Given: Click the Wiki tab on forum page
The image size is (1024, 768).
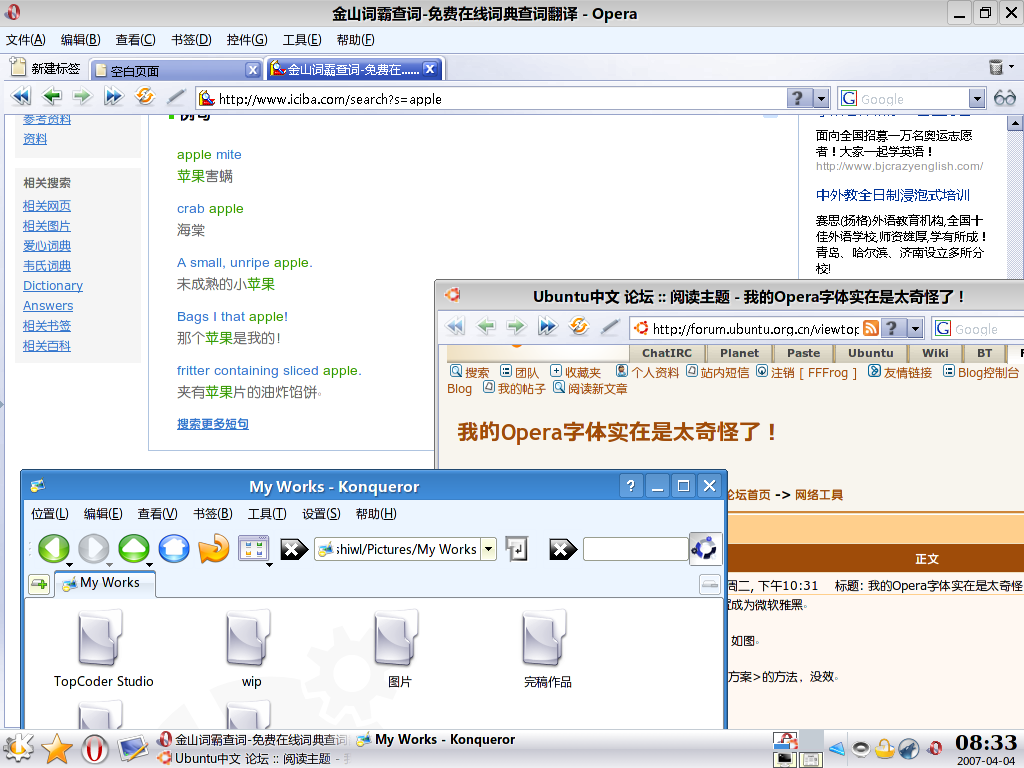Looking at the screenshot, I should click(x=935, y=353).
